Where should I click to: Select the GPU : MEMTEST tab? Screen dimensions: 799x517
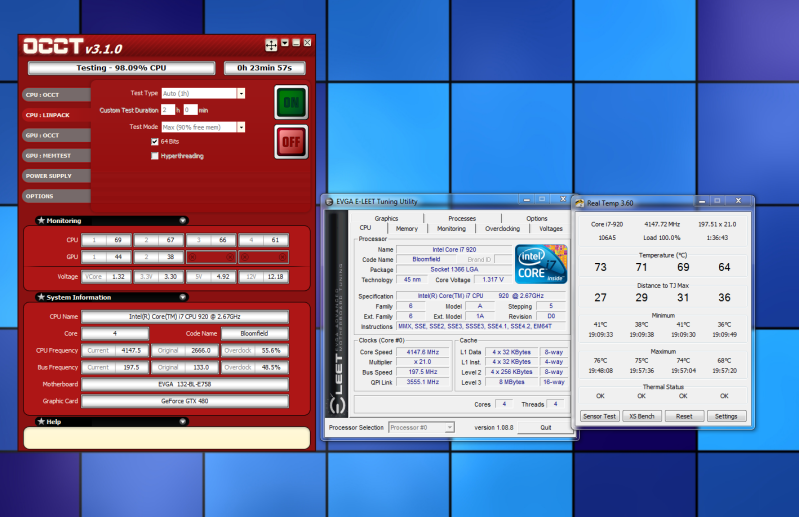[56, 155]
